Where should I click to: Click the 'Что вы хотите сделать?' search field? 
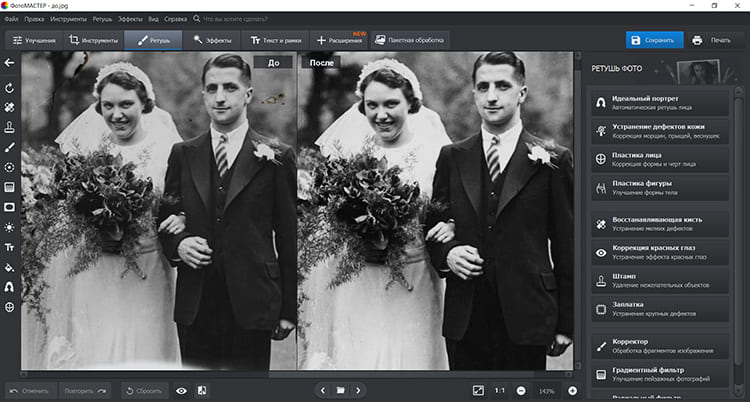[235, 19]
